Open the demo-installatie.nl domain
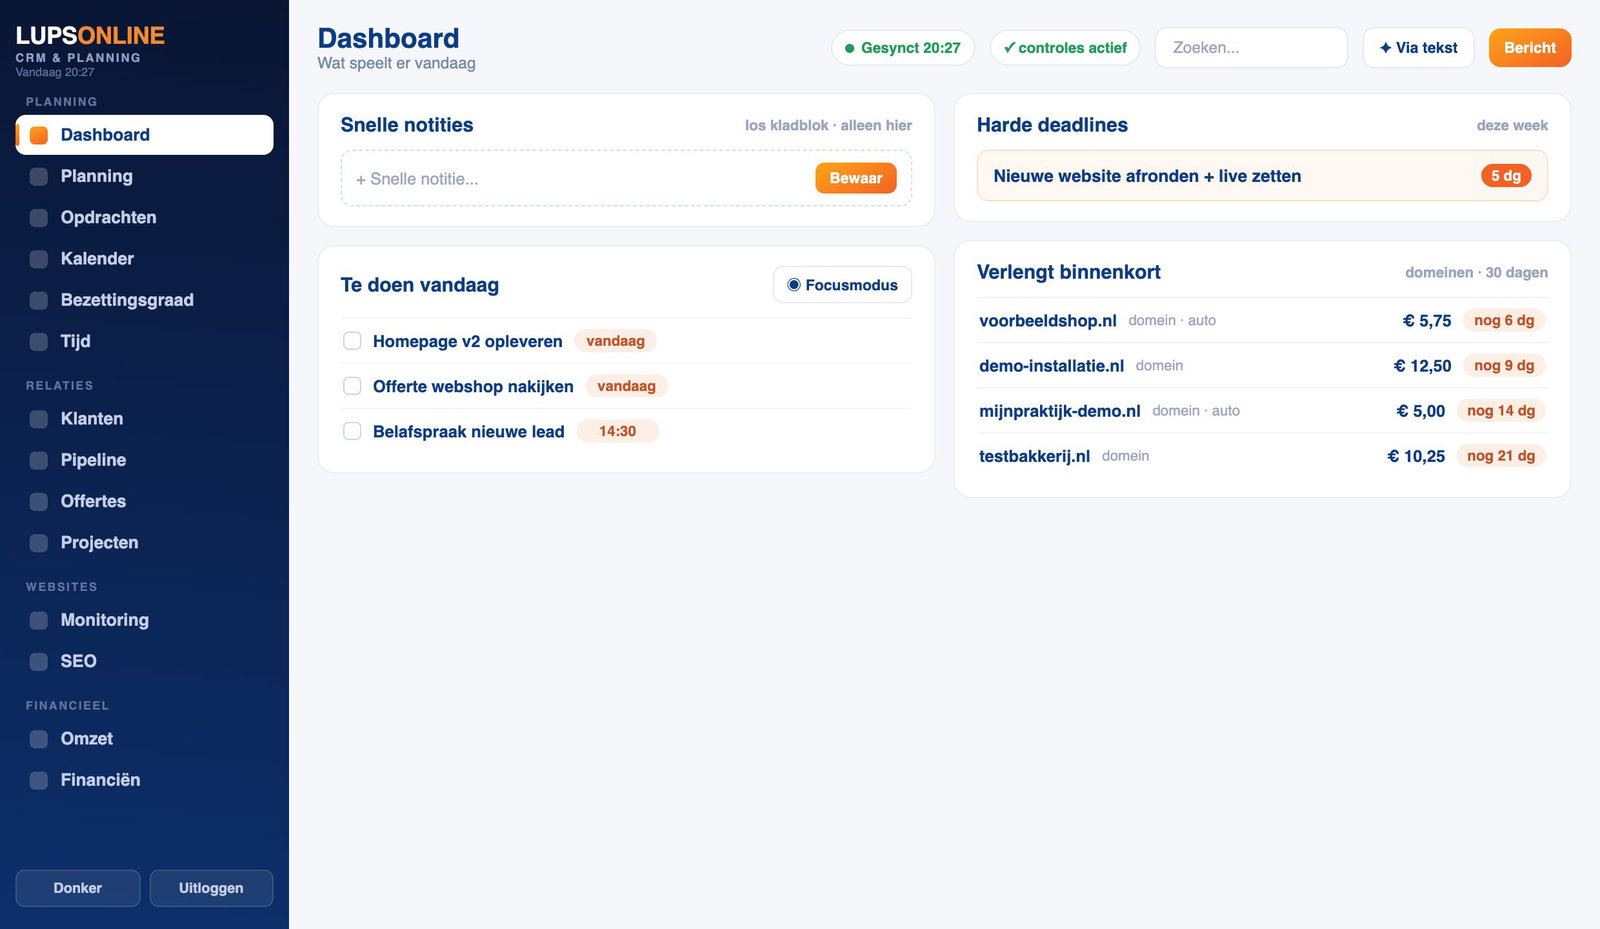 point(1262,365)
